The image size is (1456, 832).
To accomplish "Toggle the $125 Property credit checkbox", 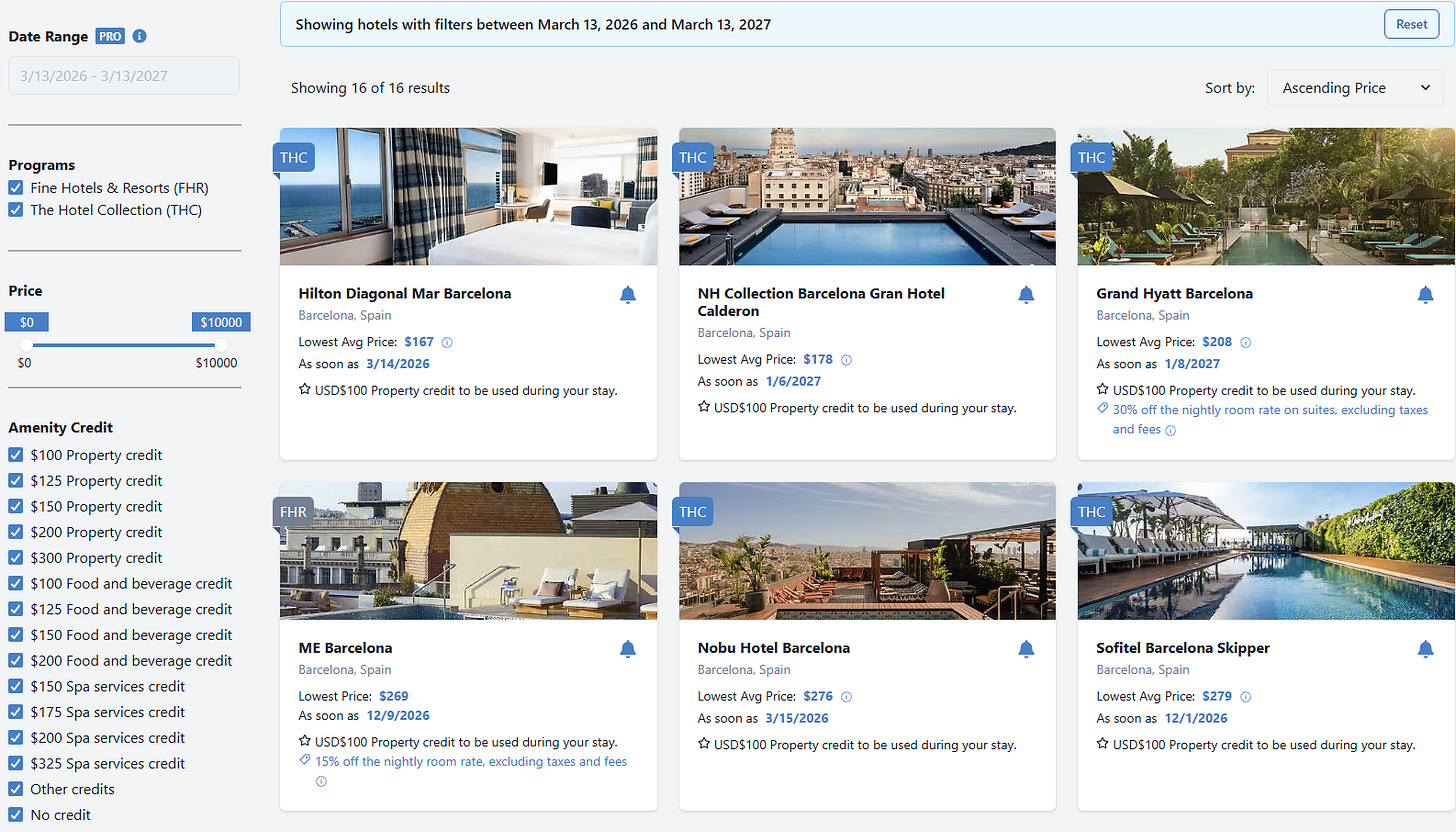I will 16,481.
